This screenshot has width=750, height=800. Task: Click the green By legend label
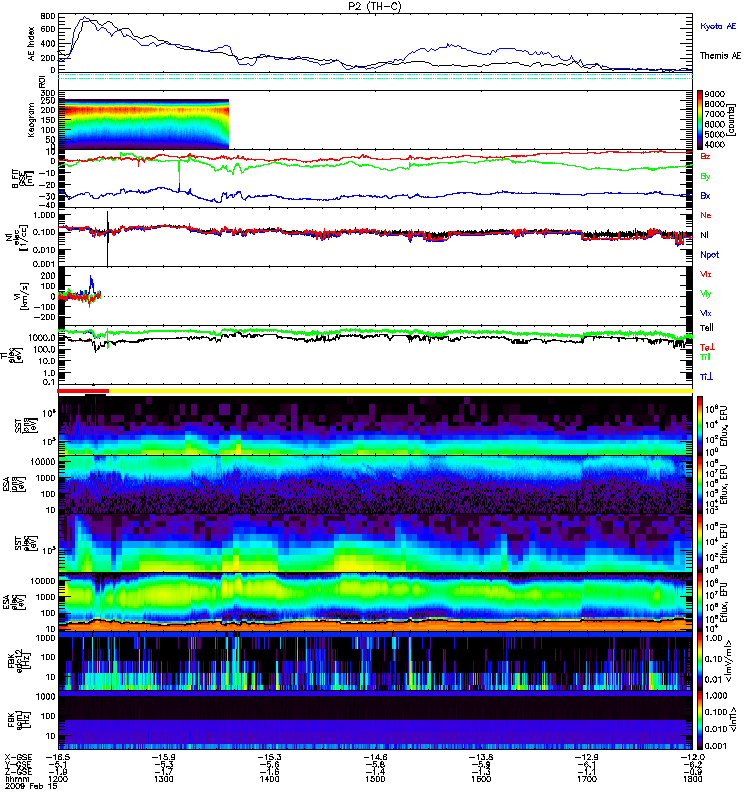tap(705, 176)
